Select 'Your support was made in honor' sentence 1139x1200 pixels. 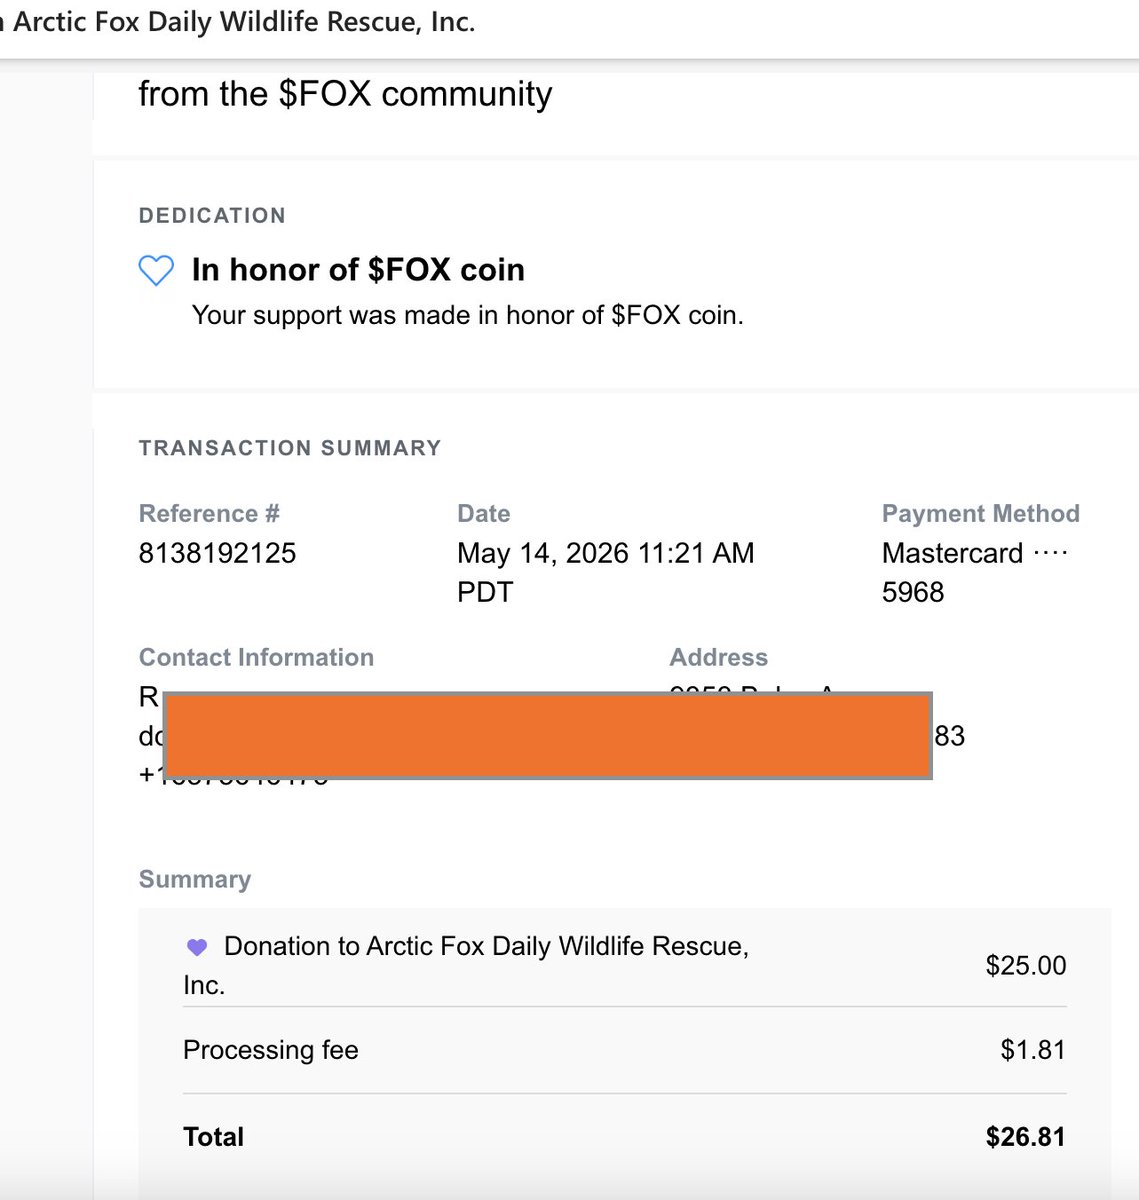click(467, 315)
